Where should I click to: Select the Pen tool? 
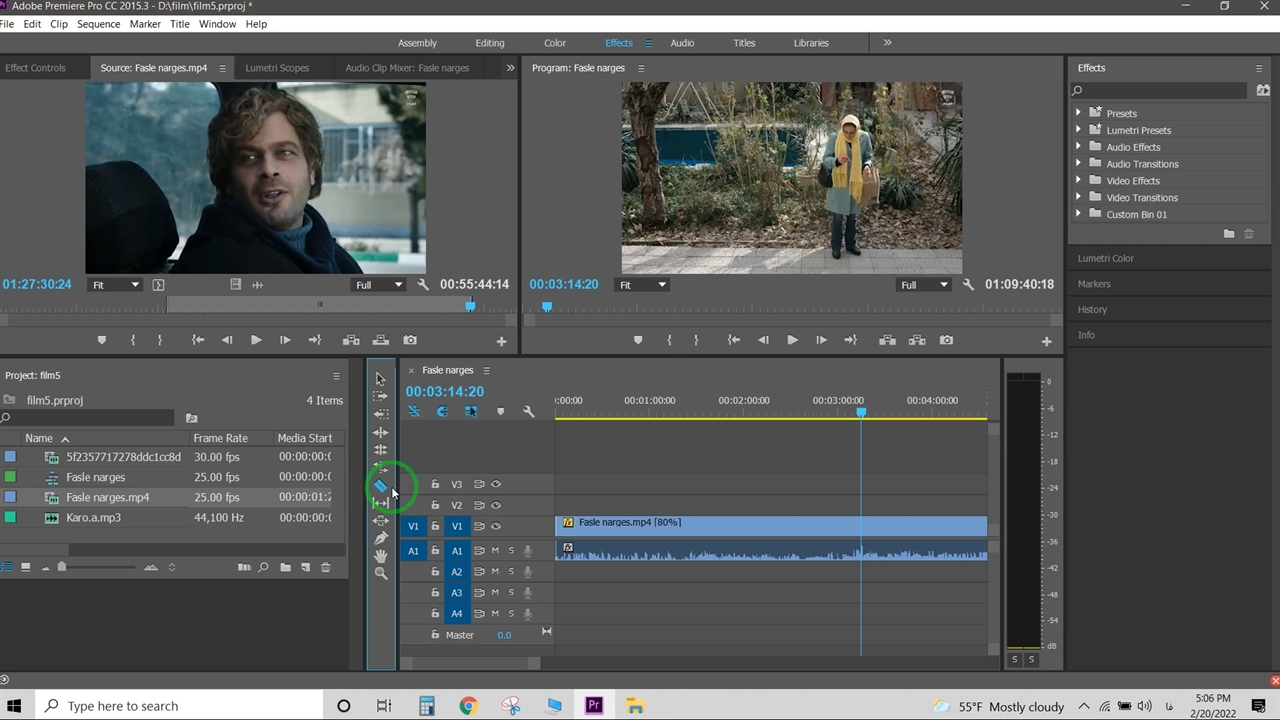pos(380,538)
